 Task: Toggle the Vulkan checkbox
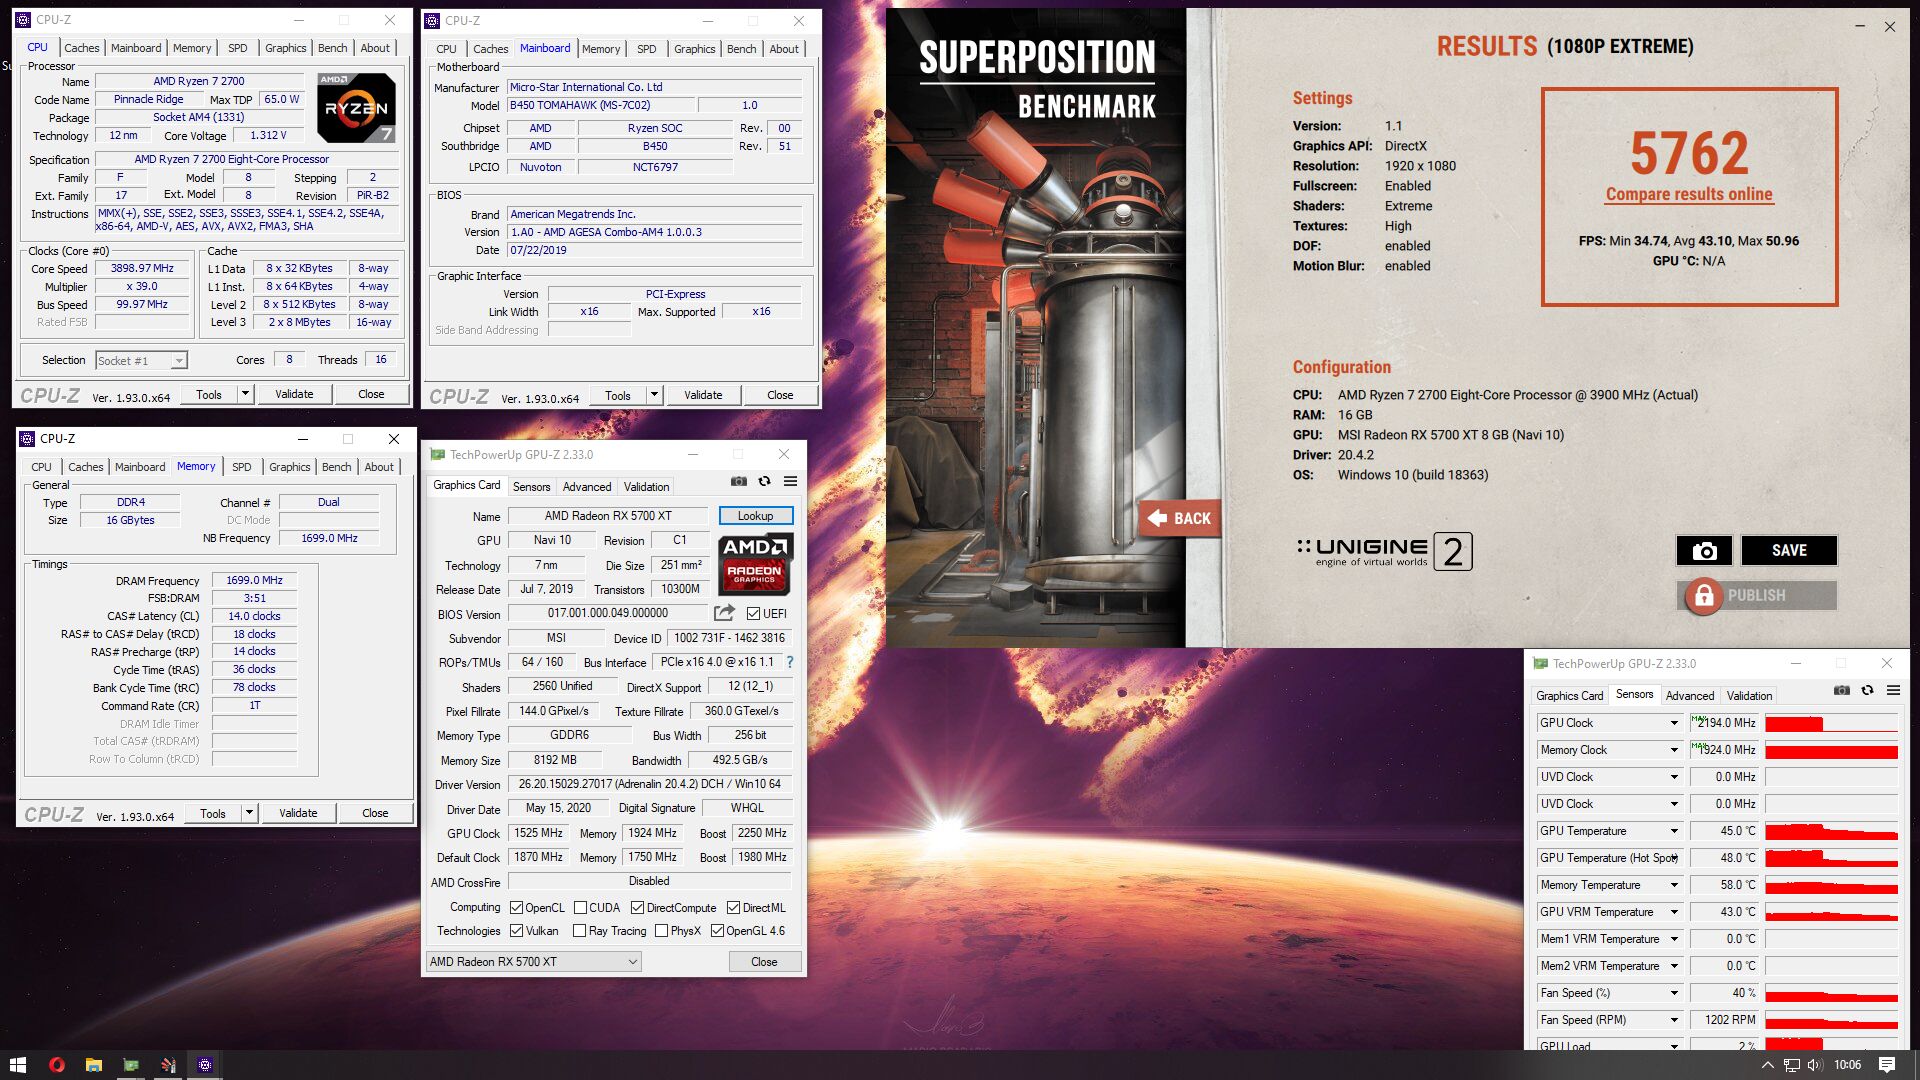pos(517,931)
